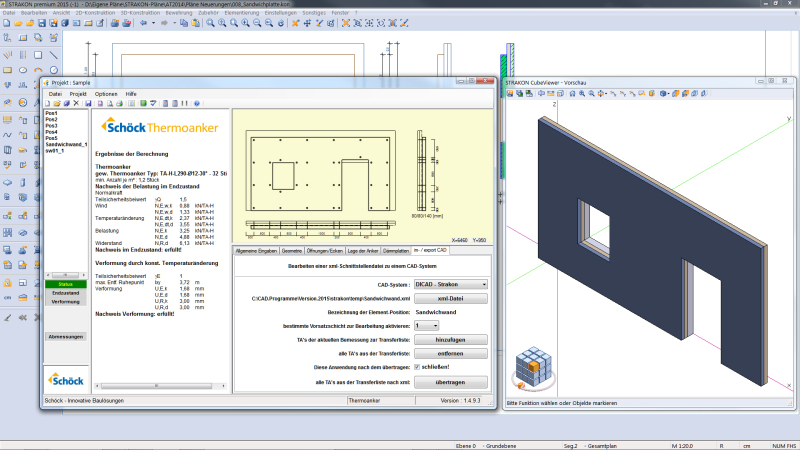Click the home view icon in CubeViewer toolbar

coord(572,93)
